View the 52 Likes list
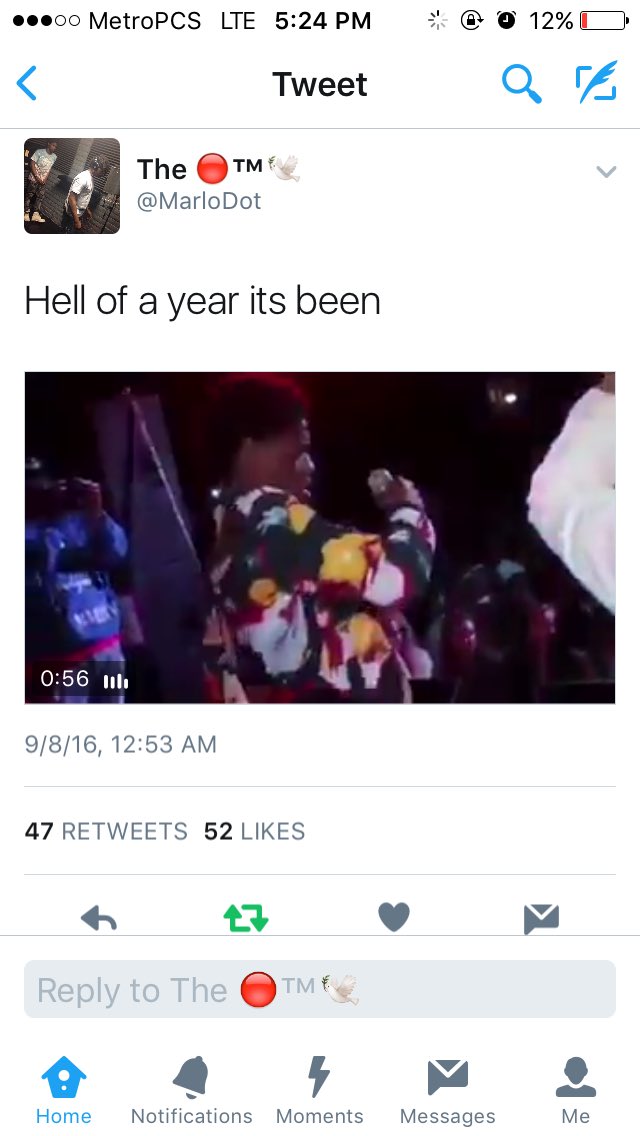The width and height of the screenshot is (640, 1136). [x=254, y=831]
